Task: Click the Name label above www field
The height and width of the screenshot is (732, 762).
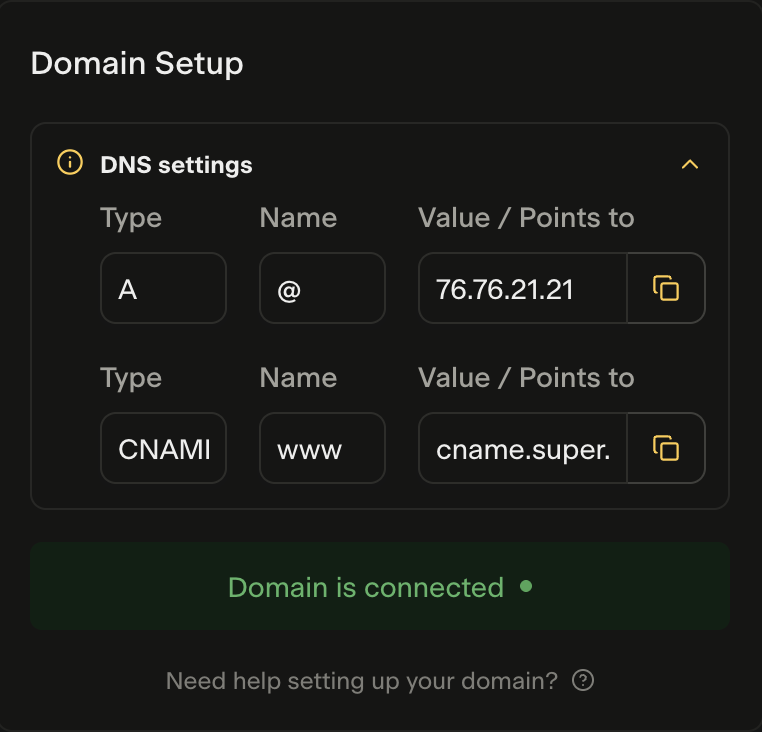Action: (x=298, y=378)
